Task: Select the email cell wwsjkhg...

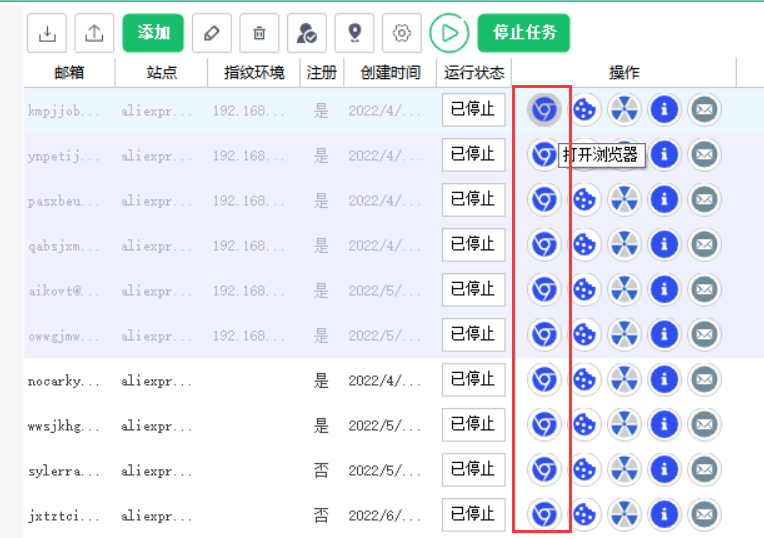Action: 63,426
